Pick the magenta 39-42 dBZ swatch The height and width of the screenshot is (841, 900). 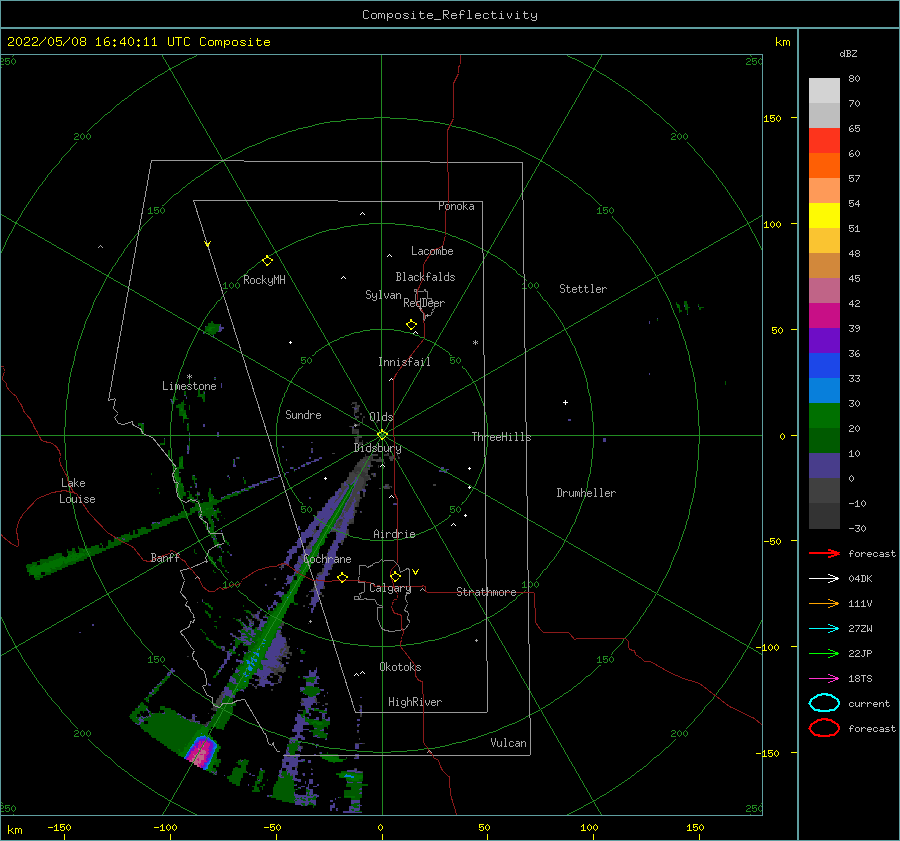tap(824, 315)
